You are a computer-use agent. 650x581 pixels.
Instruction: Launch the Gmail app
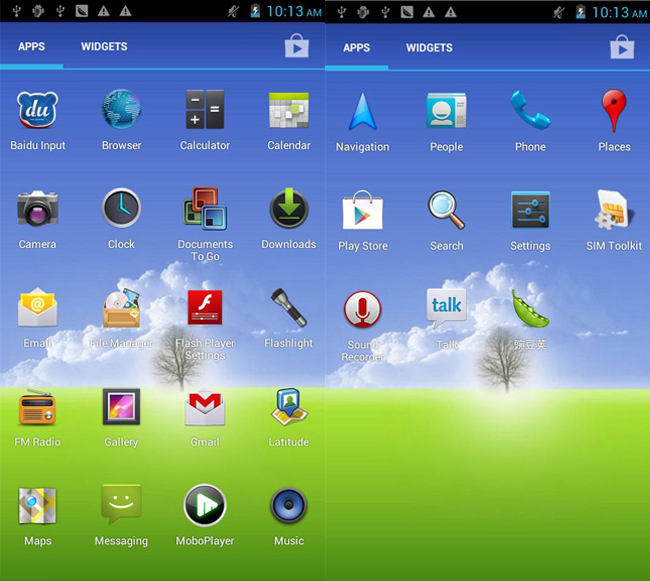205,407
